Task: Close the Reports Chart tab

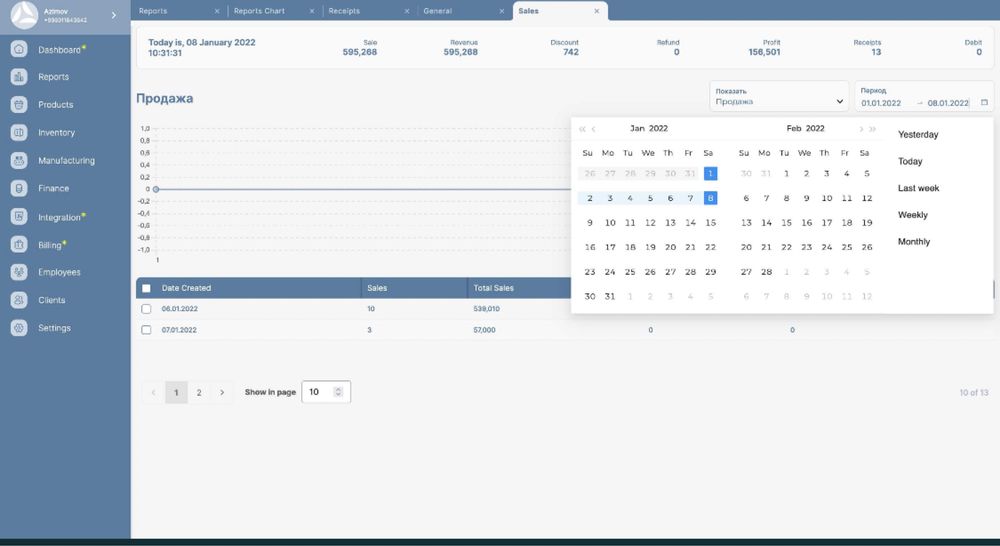Action: [x=312, y=11]
